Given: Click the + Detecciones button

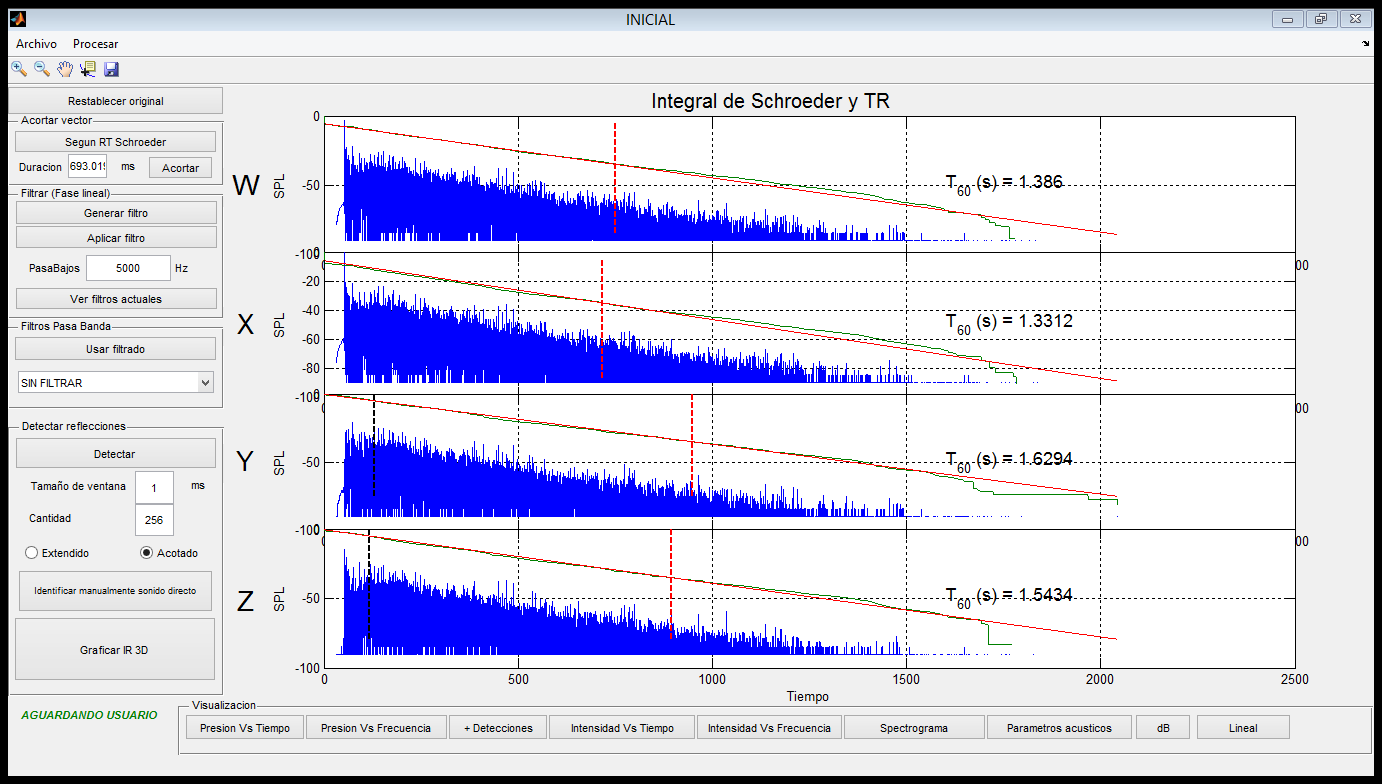Looking at the screenshot, I should click(x=498, y=728).
